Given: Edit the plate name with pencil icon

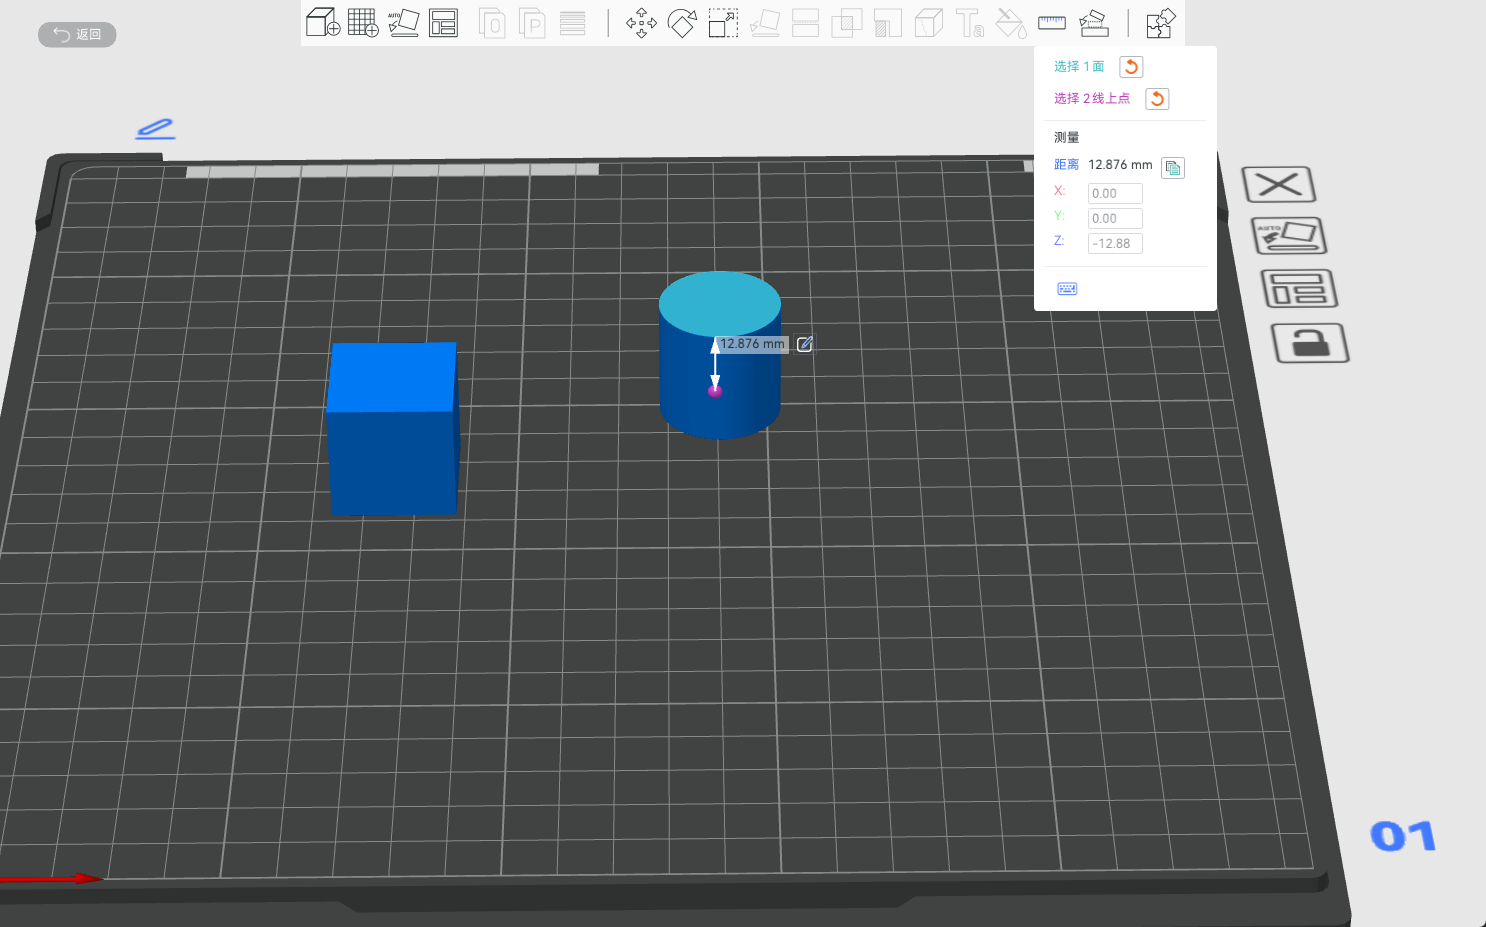Looking at the screenshot, I should pyautogui.click(x=155, y=129).
